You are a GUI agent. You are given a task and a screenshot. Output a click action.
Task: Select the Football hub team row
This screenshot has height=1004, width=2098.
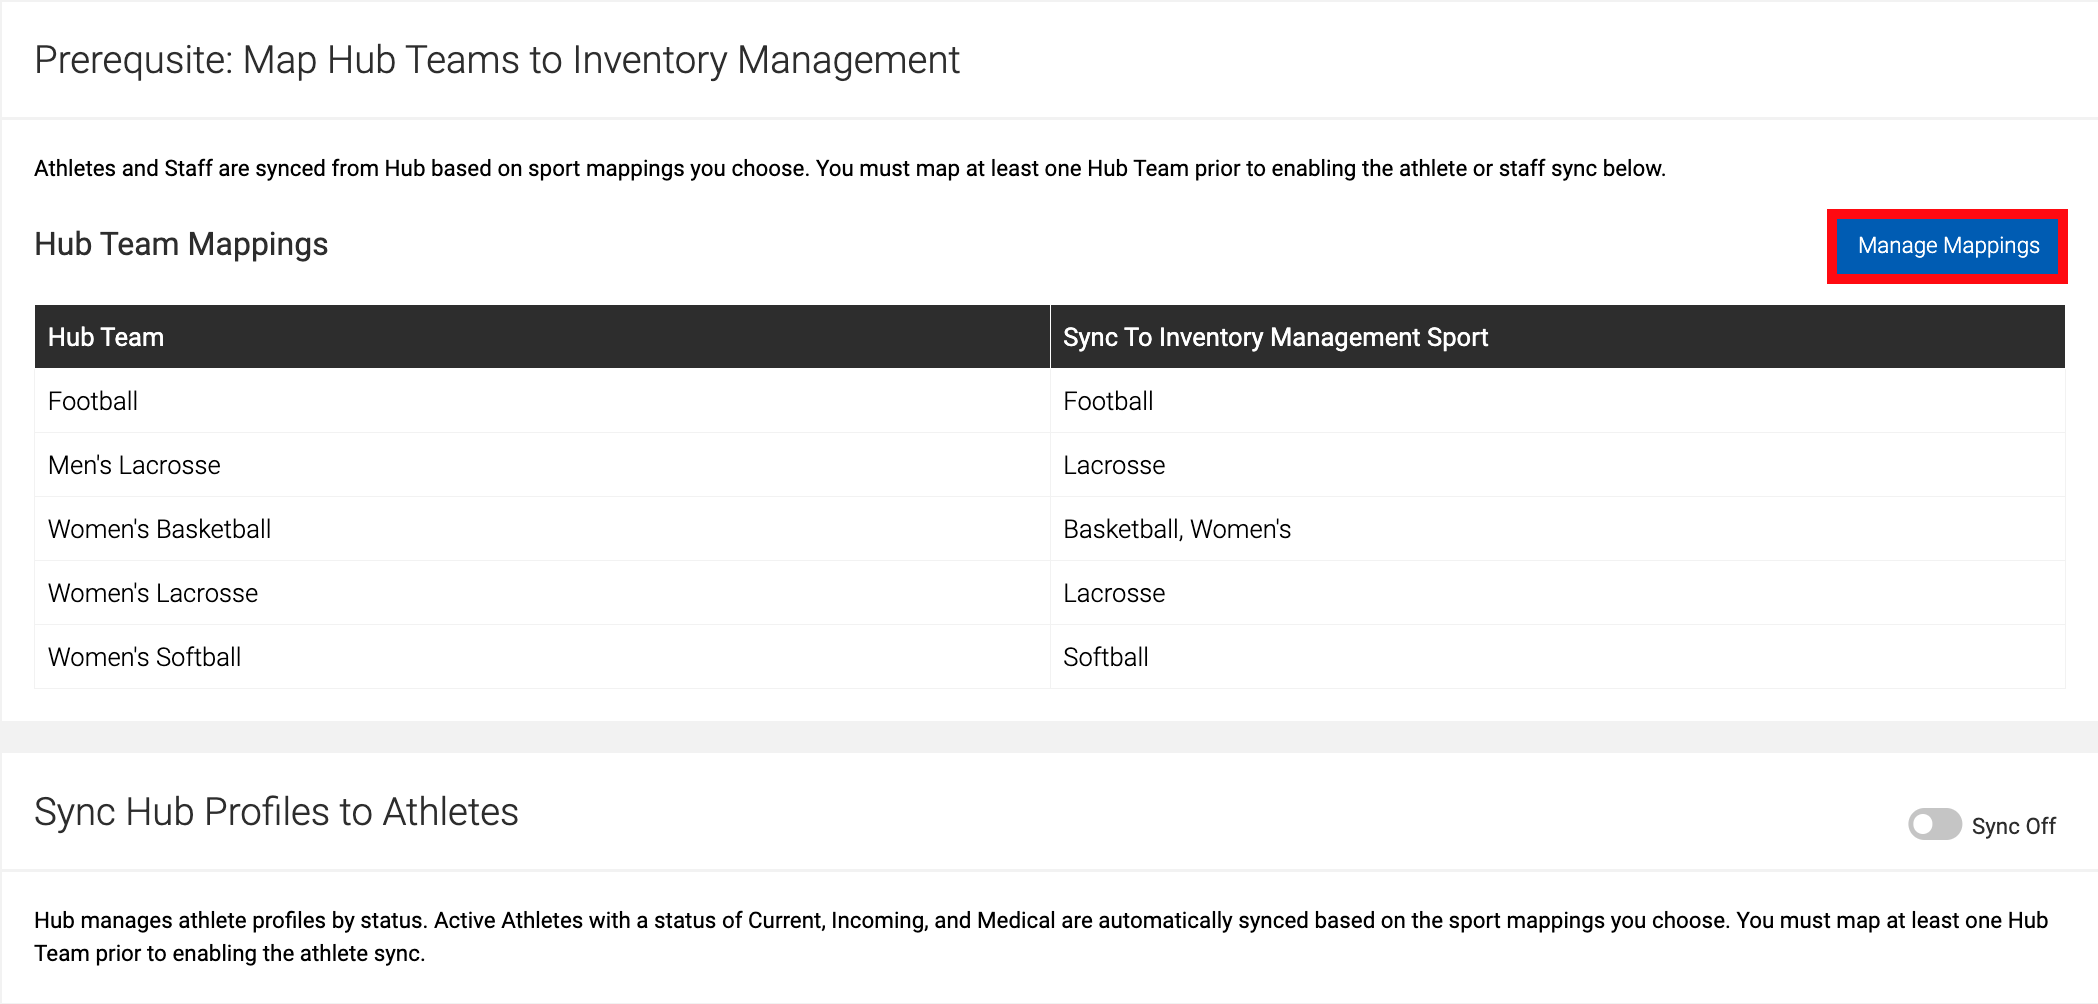click(93, 401)
